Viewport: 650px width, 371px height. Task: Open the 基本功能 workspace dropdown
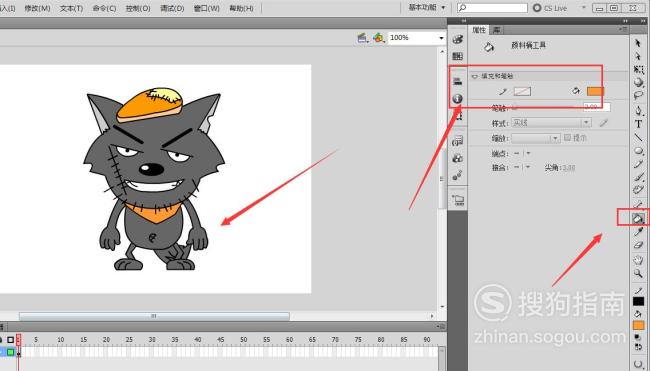point(427,7)
